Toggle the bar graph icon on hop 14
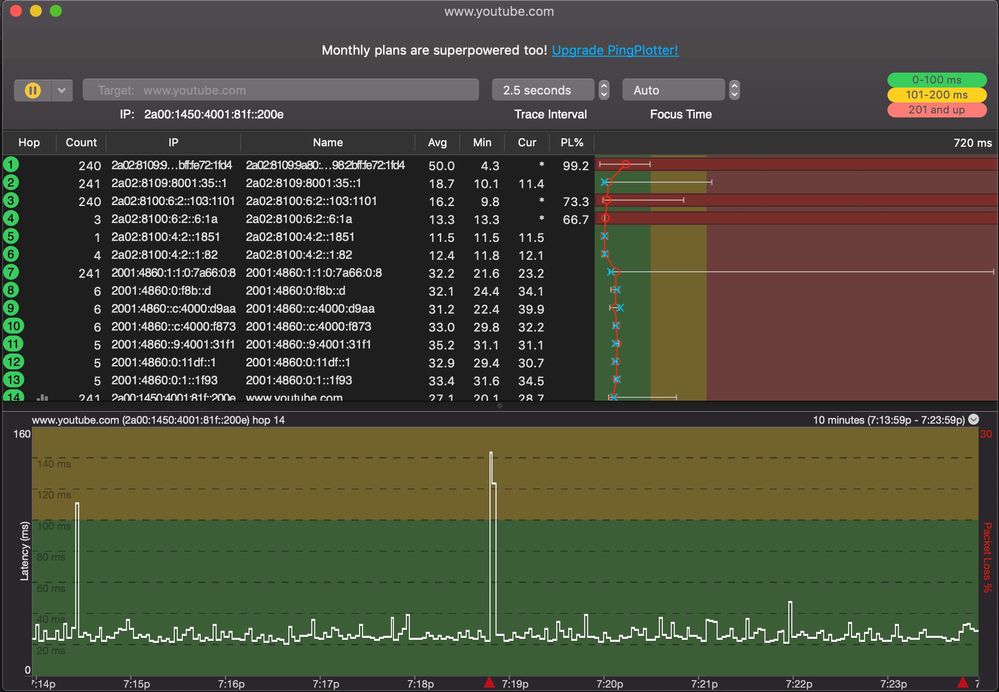This screenshot has width=999, height=692. (42, 397)
